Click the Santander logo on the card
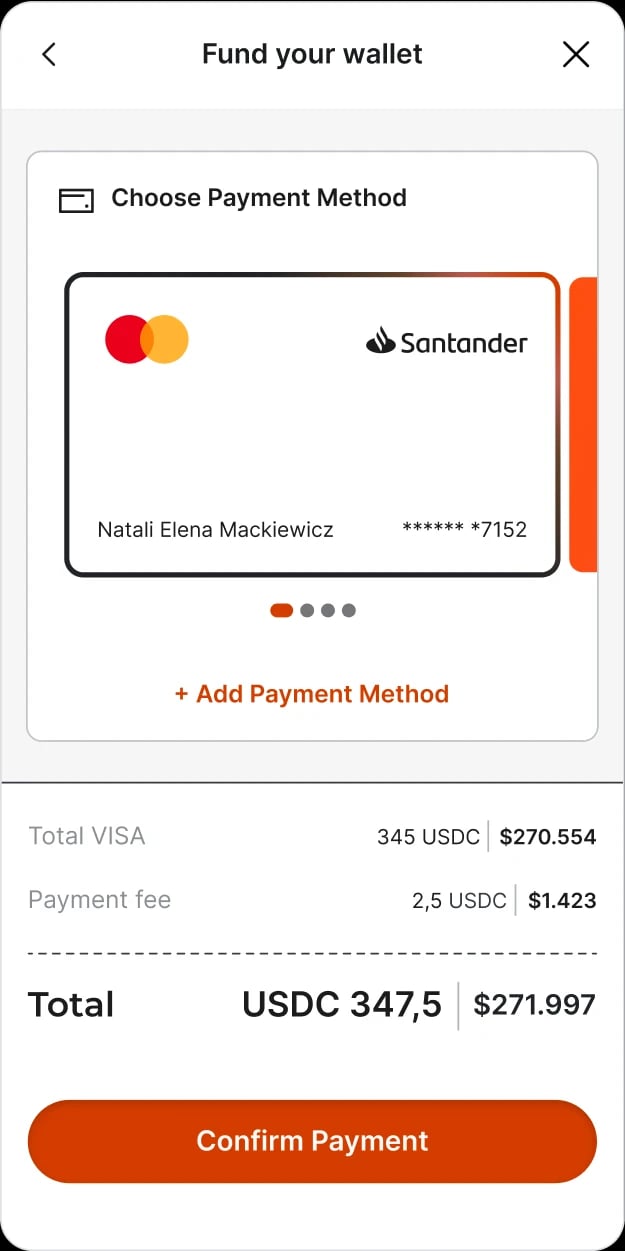Image resolution: width=625 pixels, height=1251 pixels. [447, 342]
